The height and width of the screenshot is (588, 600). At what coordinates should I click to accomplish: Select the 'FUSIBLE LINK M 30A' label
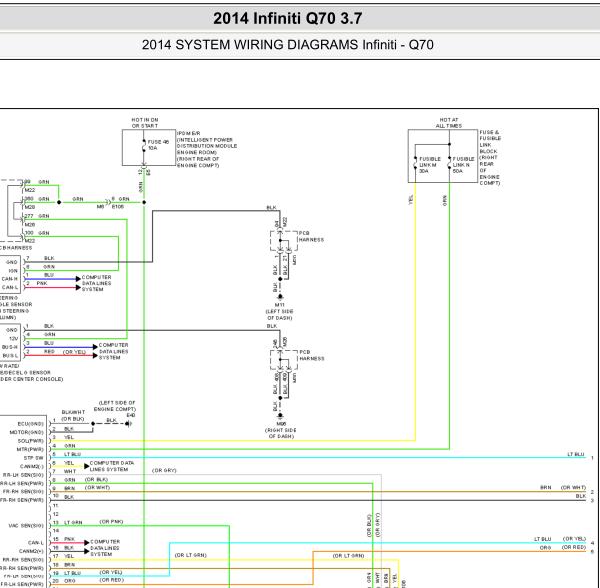click(430, 165)
